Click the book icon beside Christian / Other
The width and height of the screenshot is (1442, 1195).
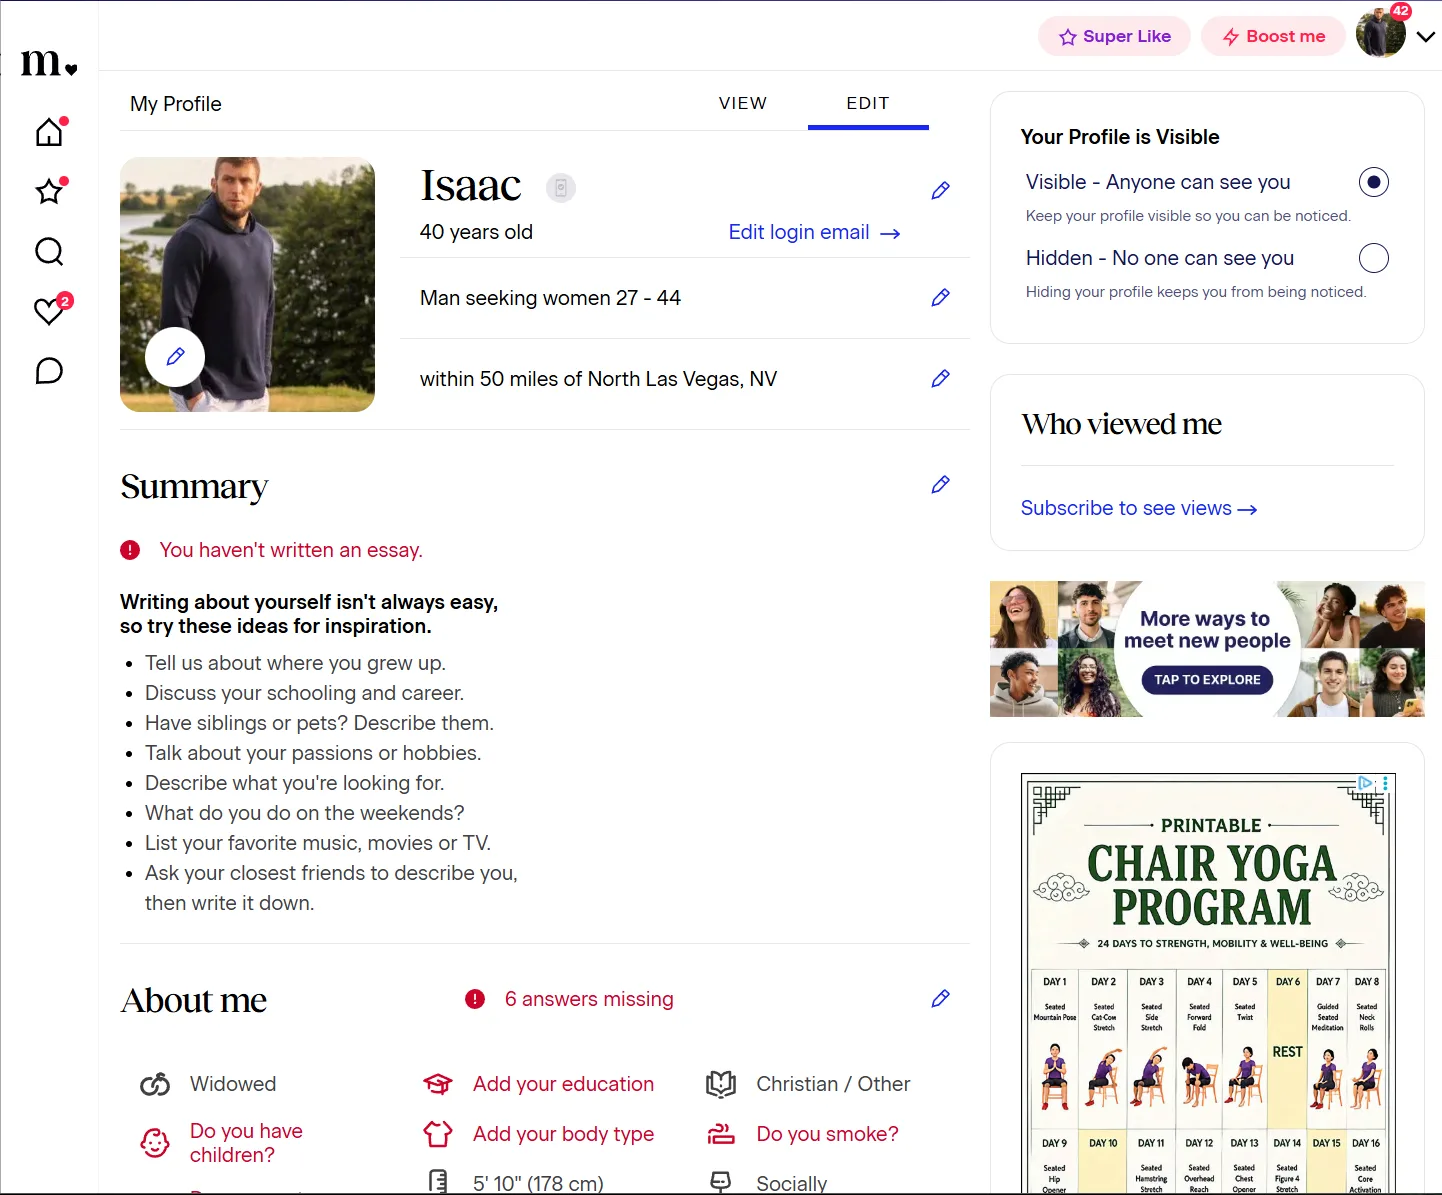coord(721,1084)
